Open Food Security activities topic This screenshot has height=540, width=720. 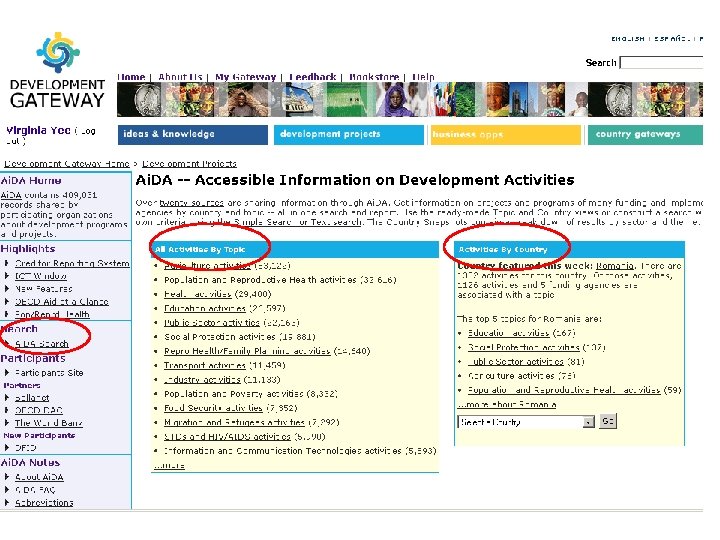(x=213, y=408)
